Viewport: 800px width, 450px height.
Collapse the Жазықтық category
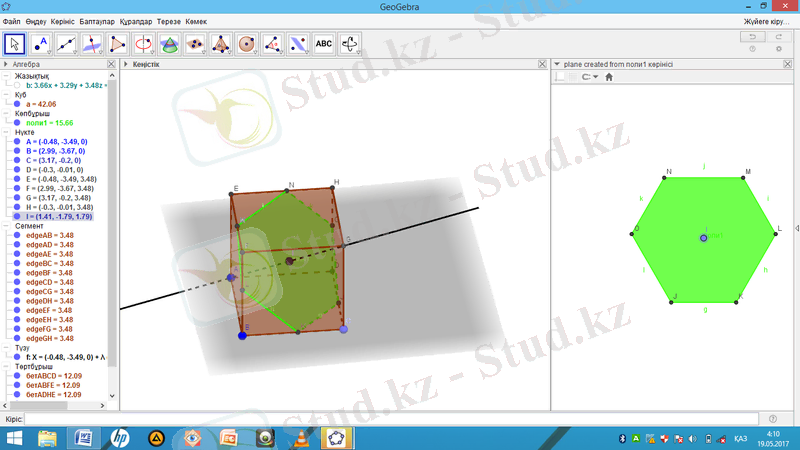coord(7,76)
